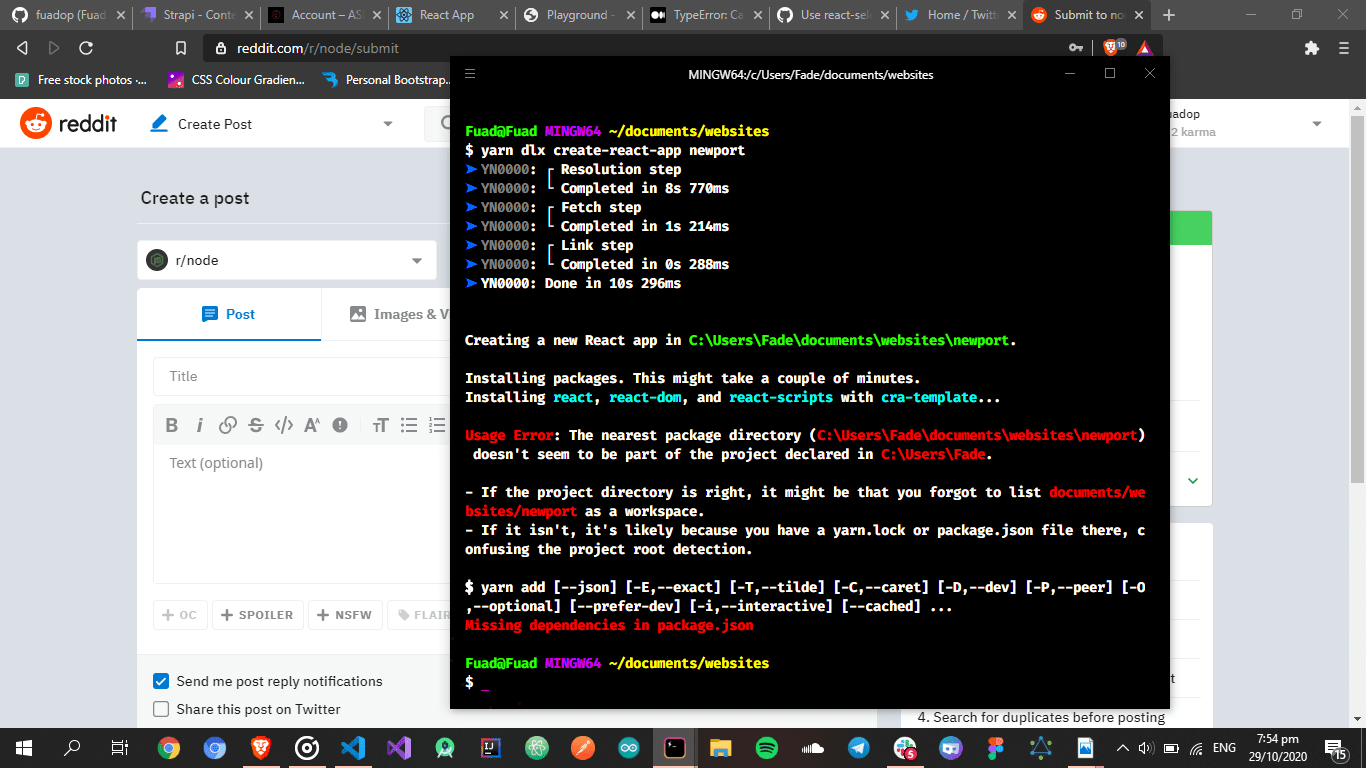
Task: Toggle inline code formatting in editor
Action: [284, 425]
